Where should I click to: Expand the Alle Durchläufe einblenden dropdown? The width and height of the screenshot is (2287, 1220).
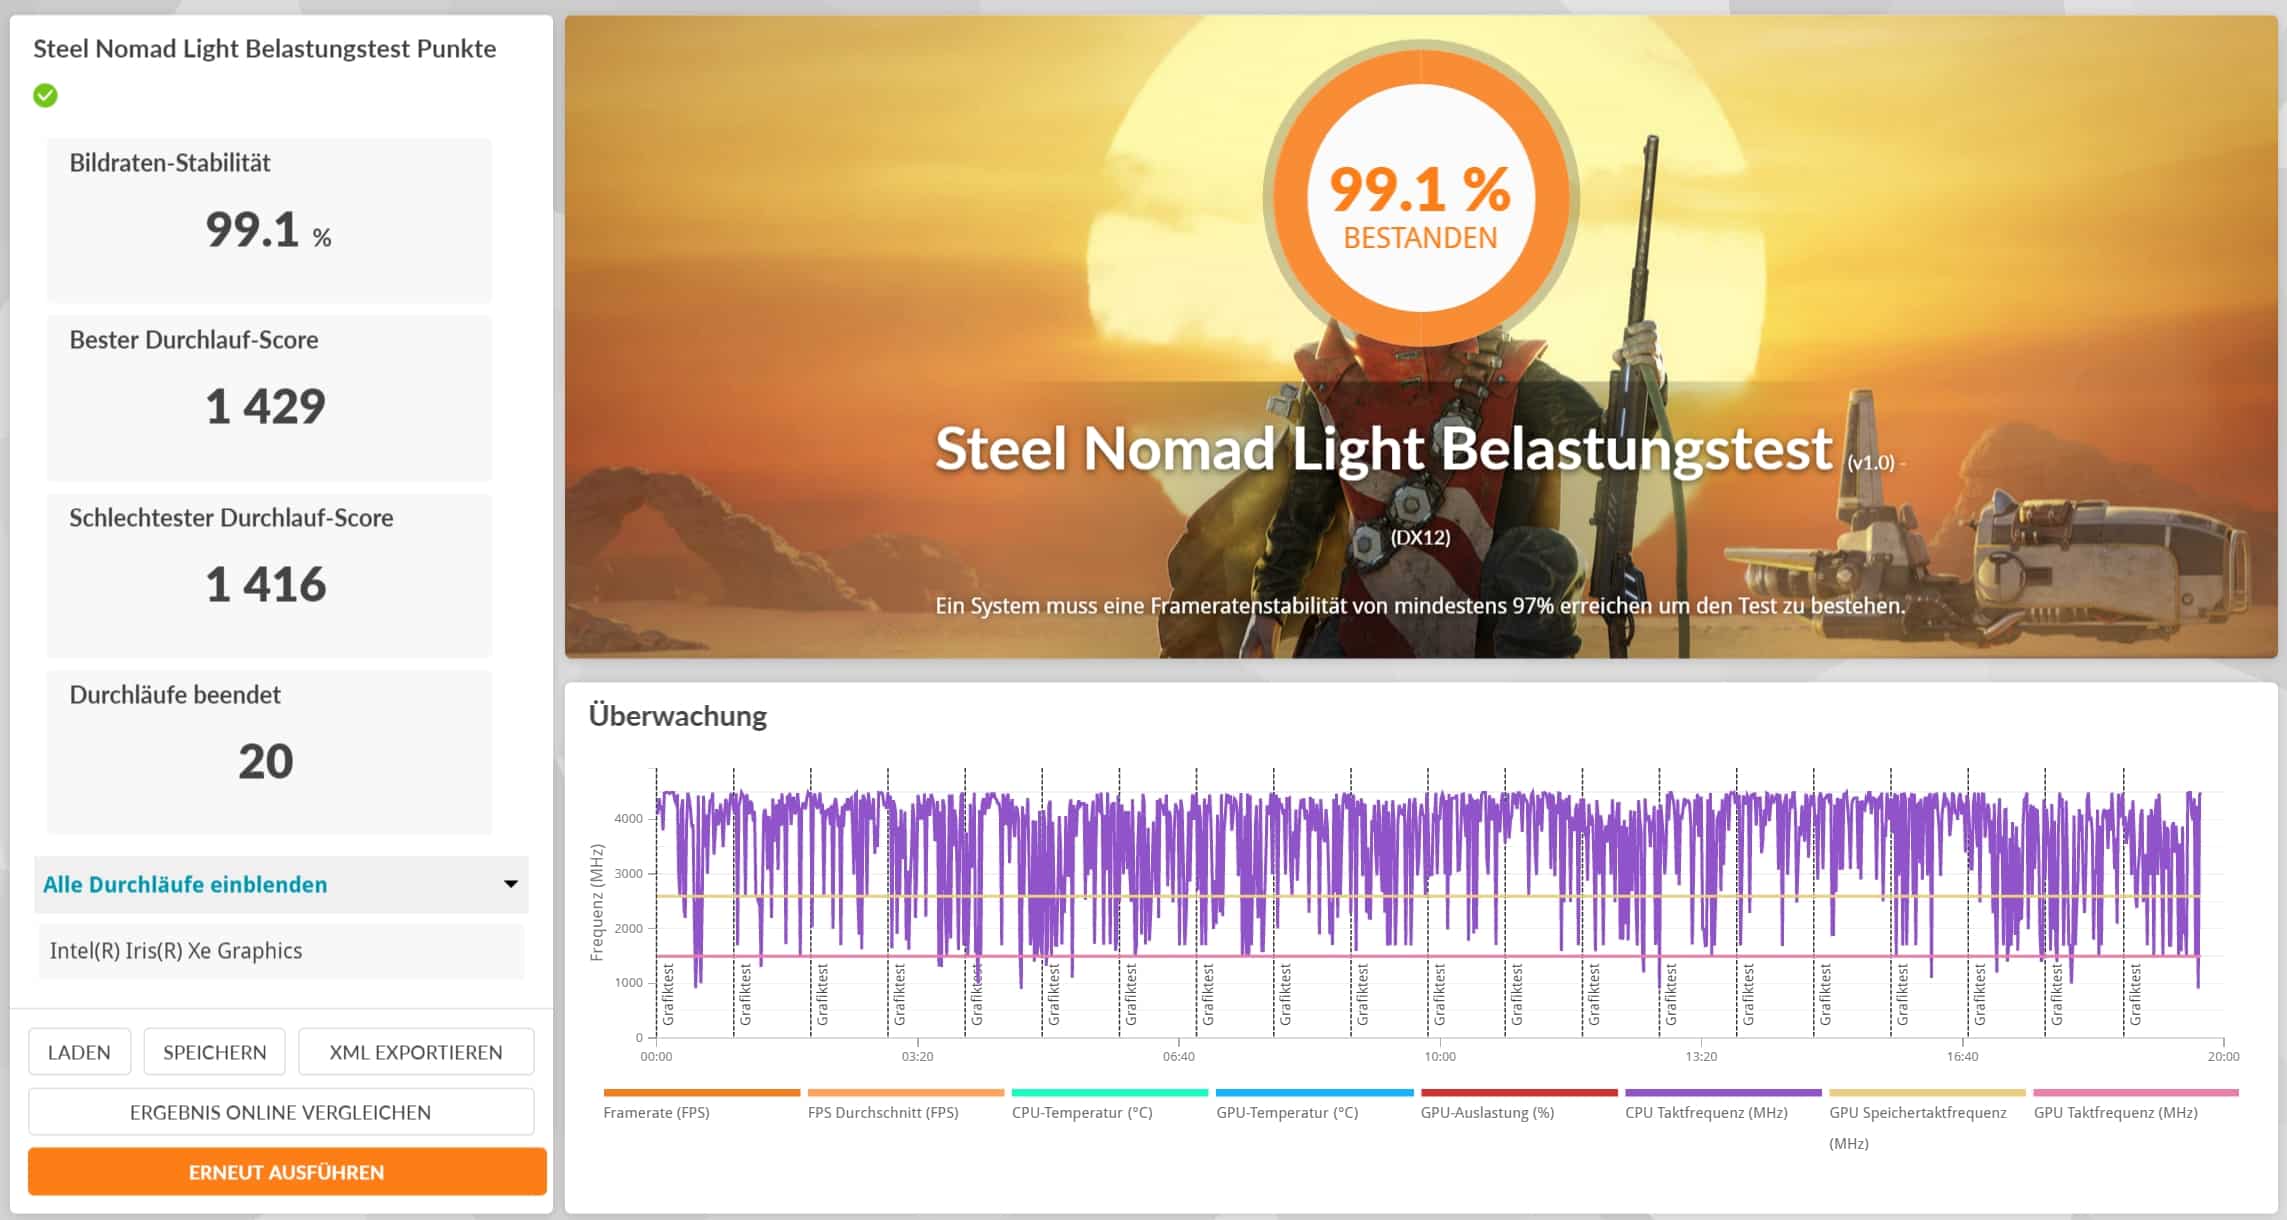coord(185,884)
